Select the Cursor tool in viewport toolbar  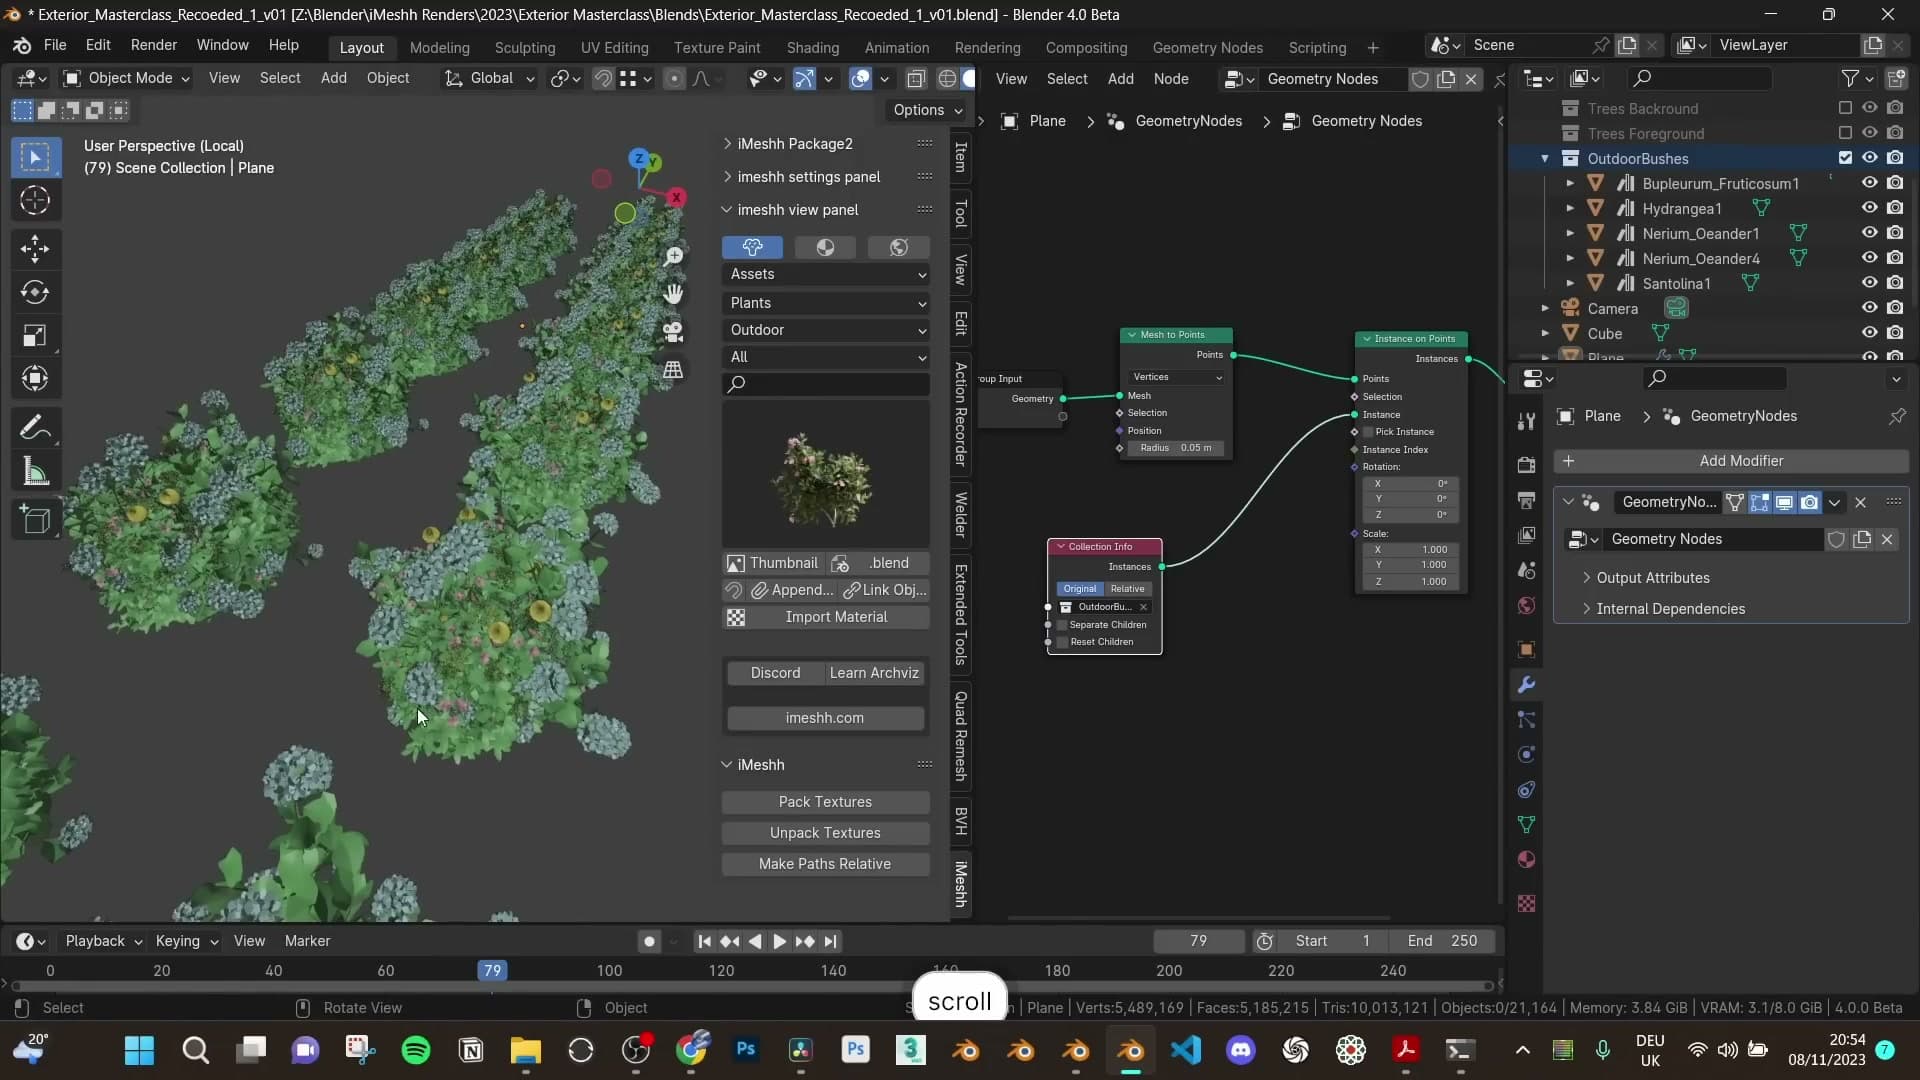[35, 201]
